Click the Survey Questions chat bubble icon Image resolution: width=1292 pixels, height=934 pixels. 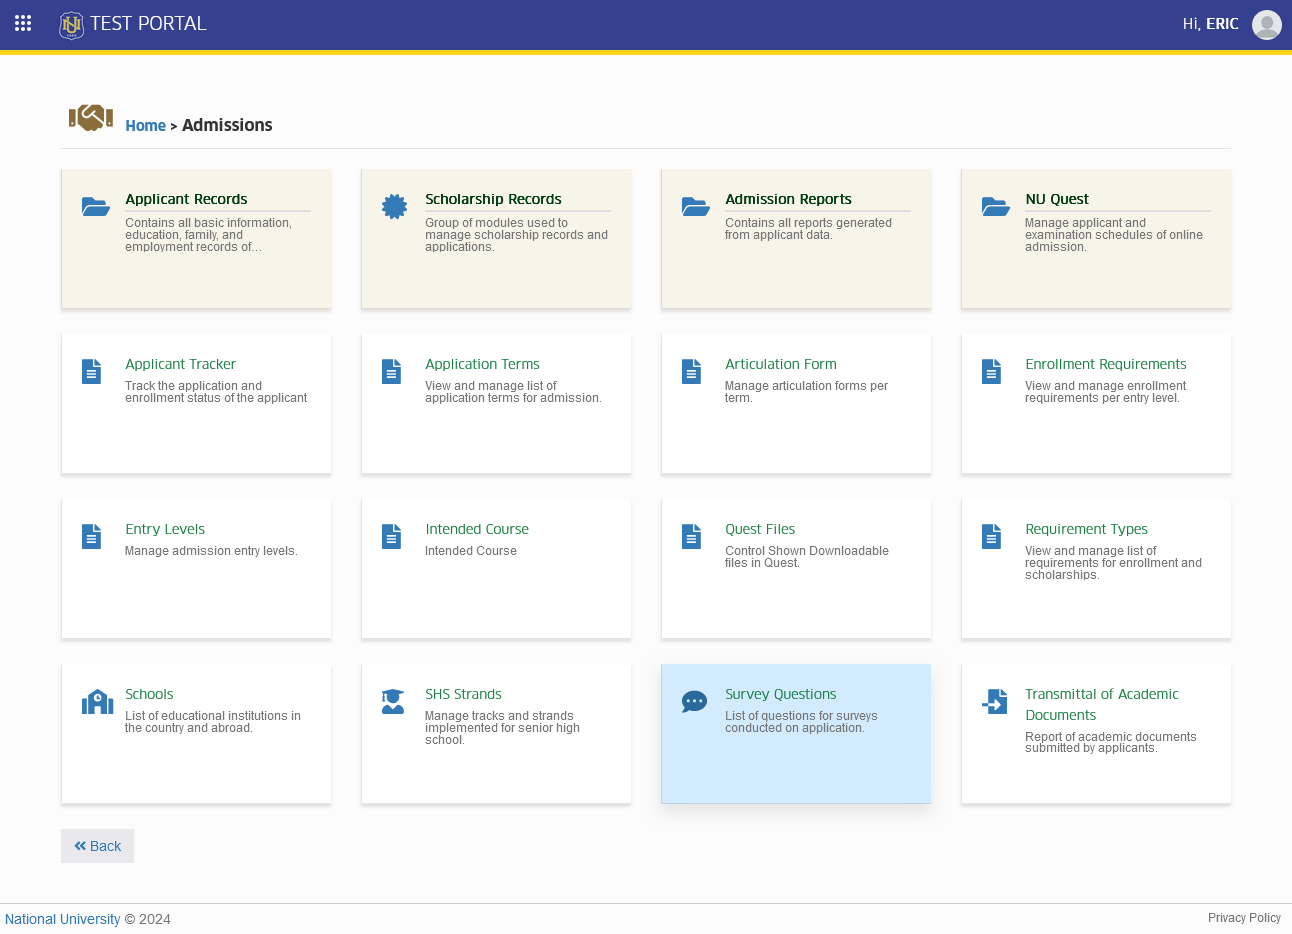click(x=694, y=702)
